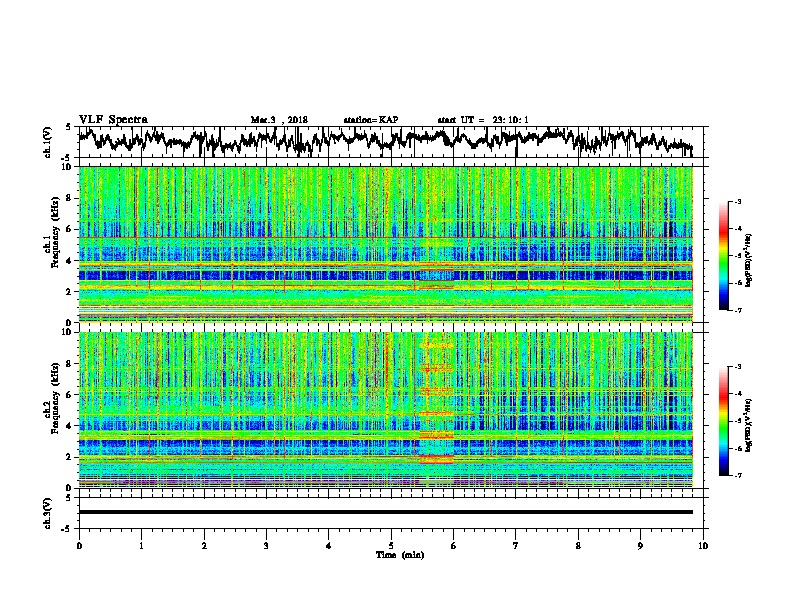Click the ch.2 spectrogram plot area

point(386,410)
